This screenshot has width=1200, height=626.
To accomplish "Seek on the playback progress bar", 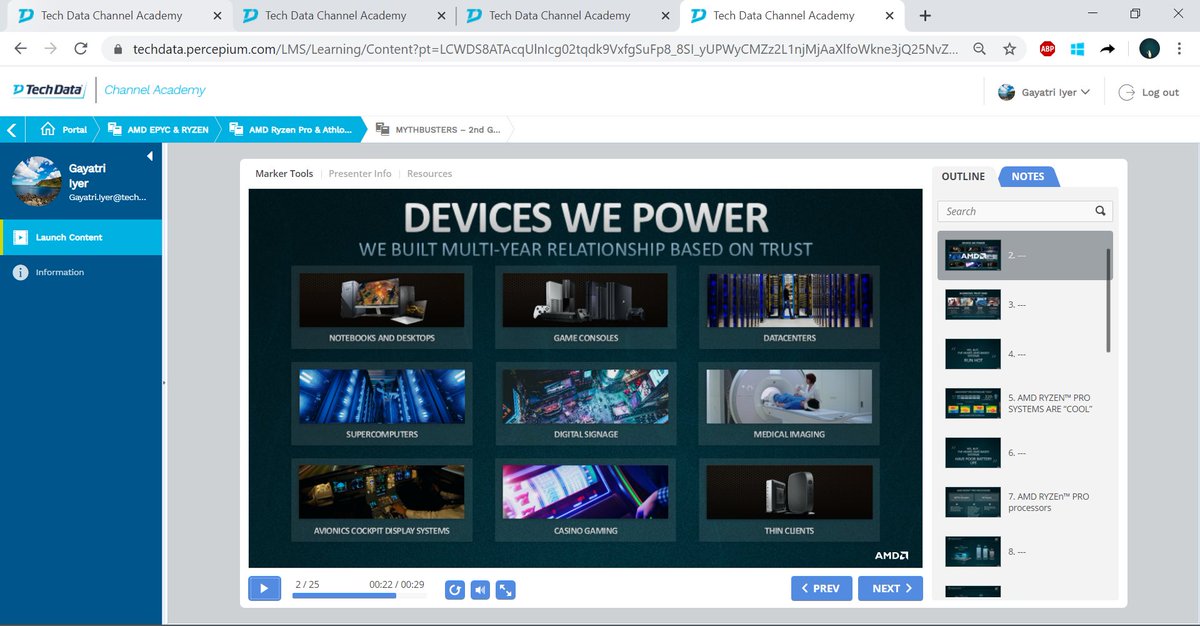I will 359,596.
